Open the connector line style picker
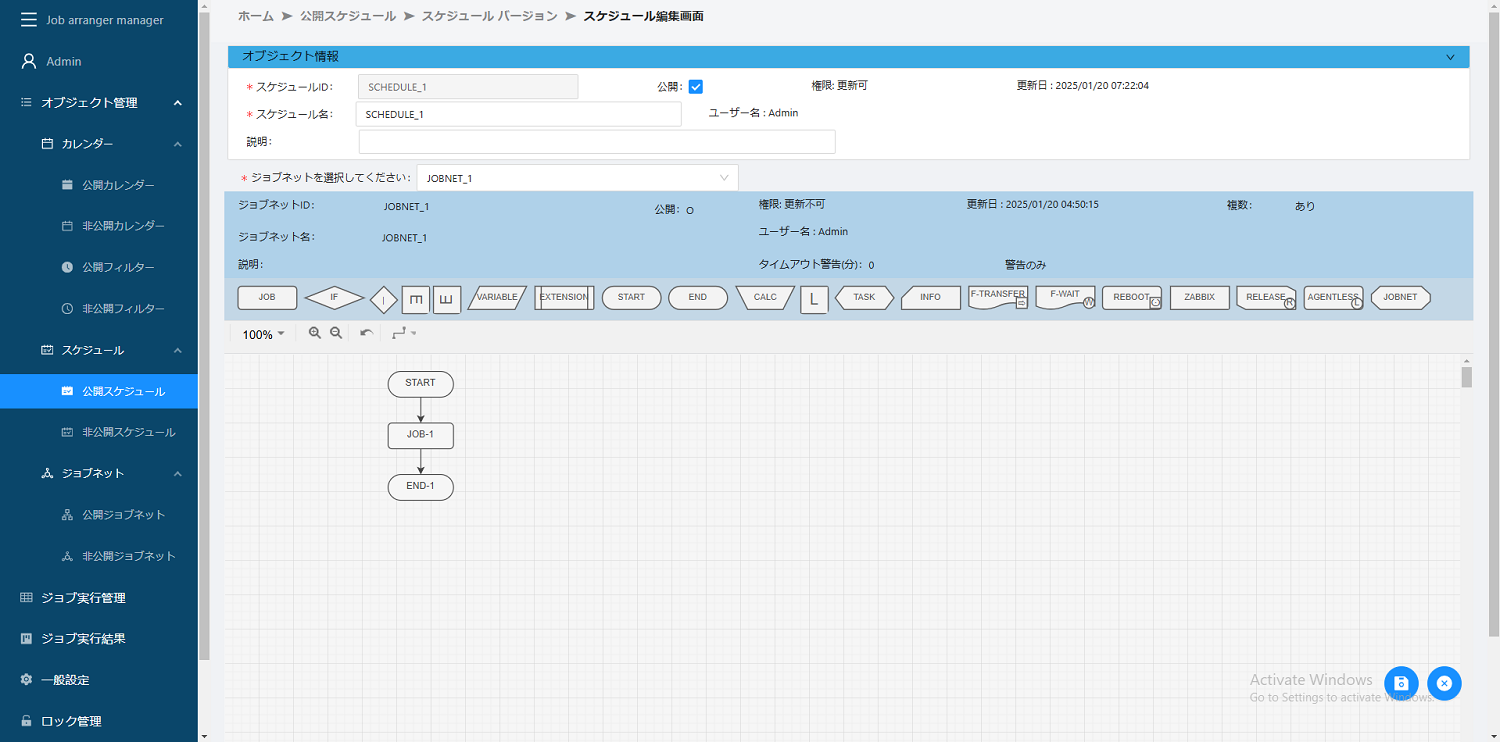 [x=404, y=333]
